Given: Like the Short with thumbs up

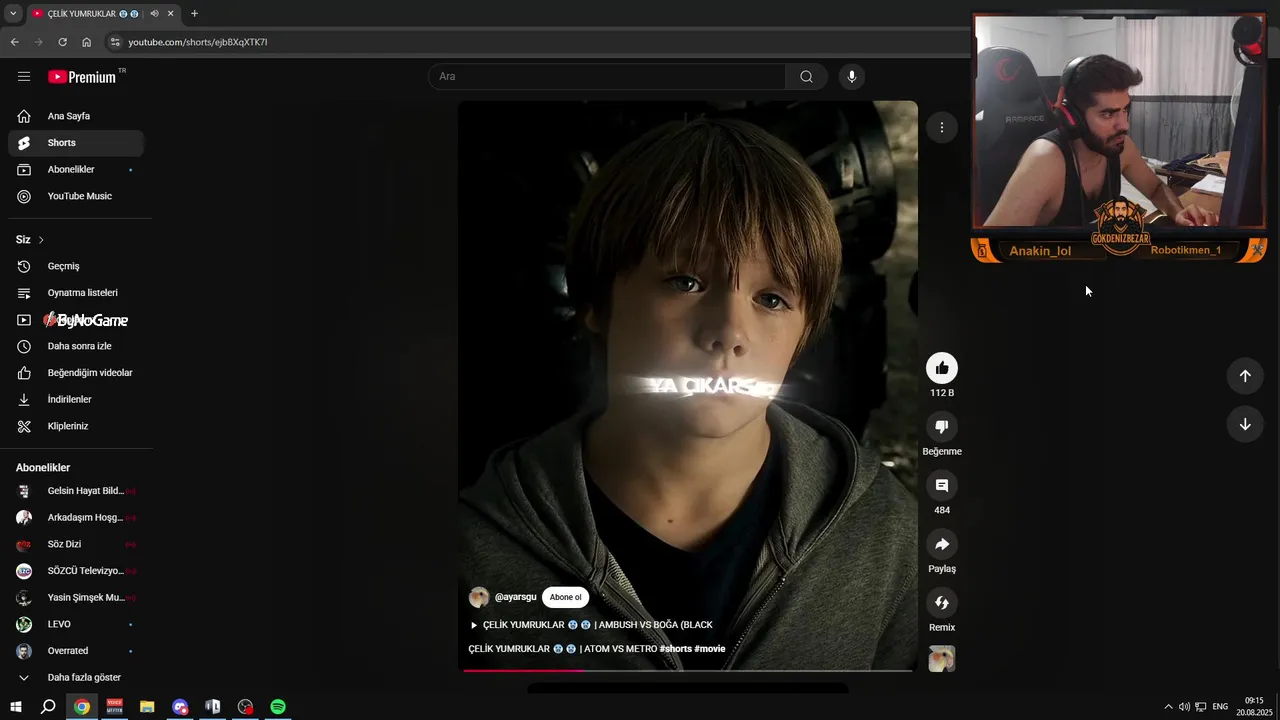Looking at the screenshot, I should 942,368.
